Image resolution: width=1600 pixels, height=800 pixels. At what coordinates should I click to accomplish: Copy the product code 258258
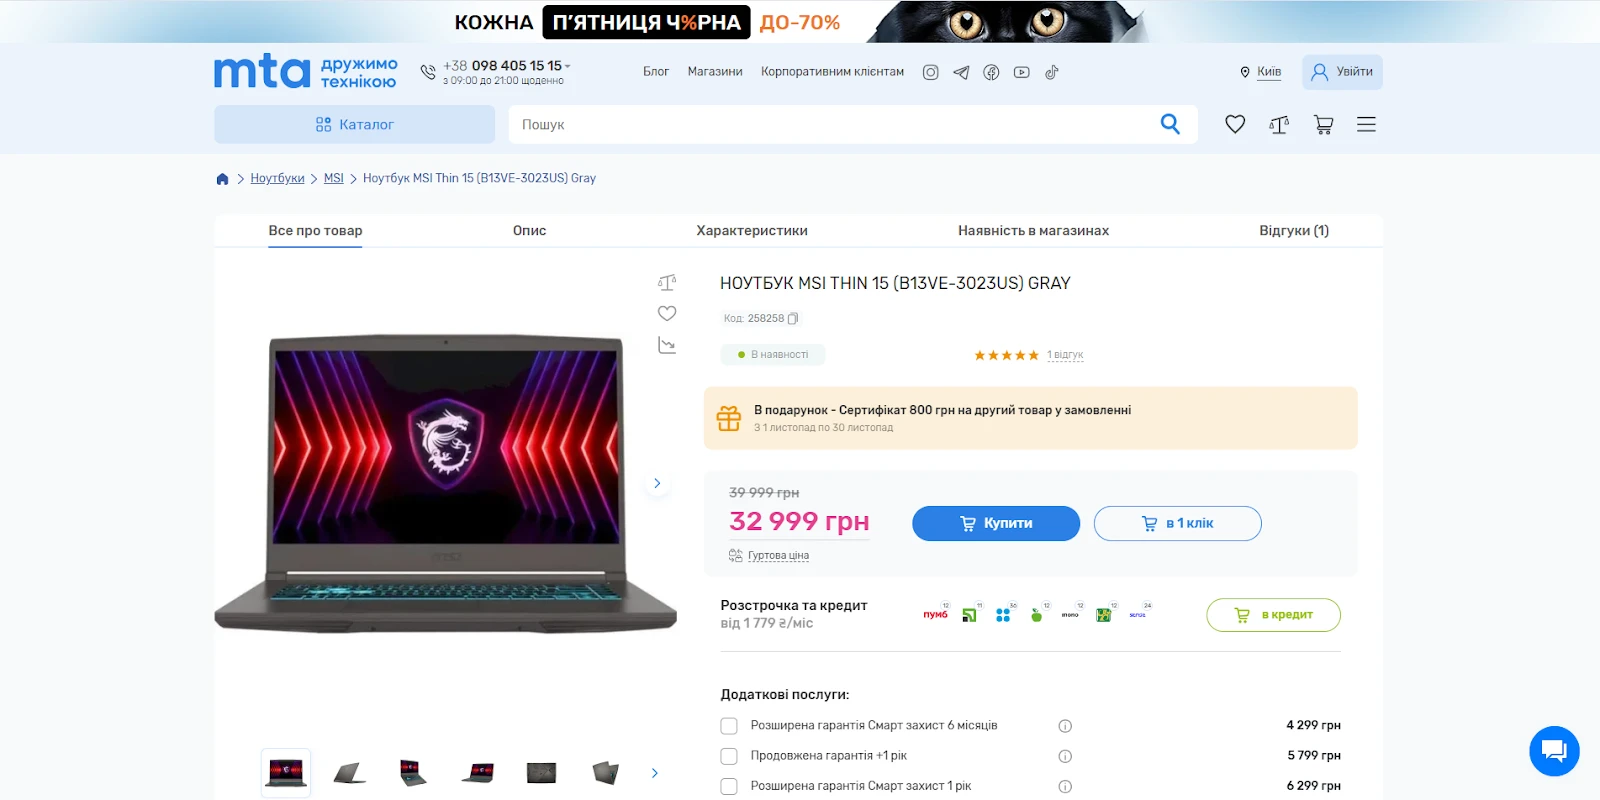coord(793,319)
